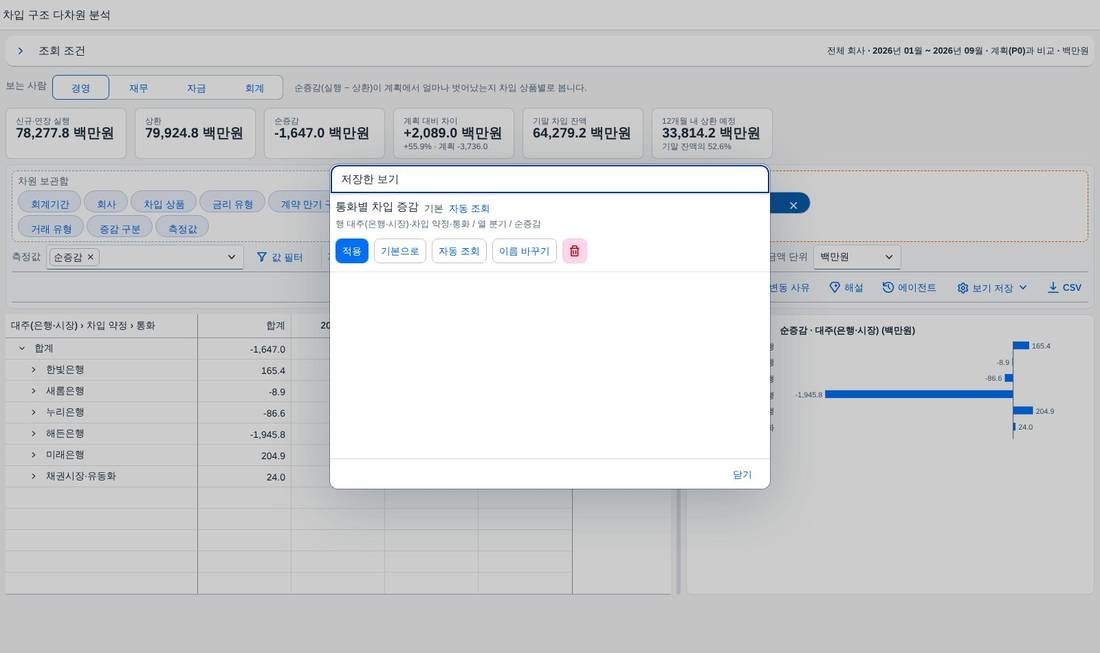
Task: Select the 회사 dimension chip
Action: [x=106, y=204]
